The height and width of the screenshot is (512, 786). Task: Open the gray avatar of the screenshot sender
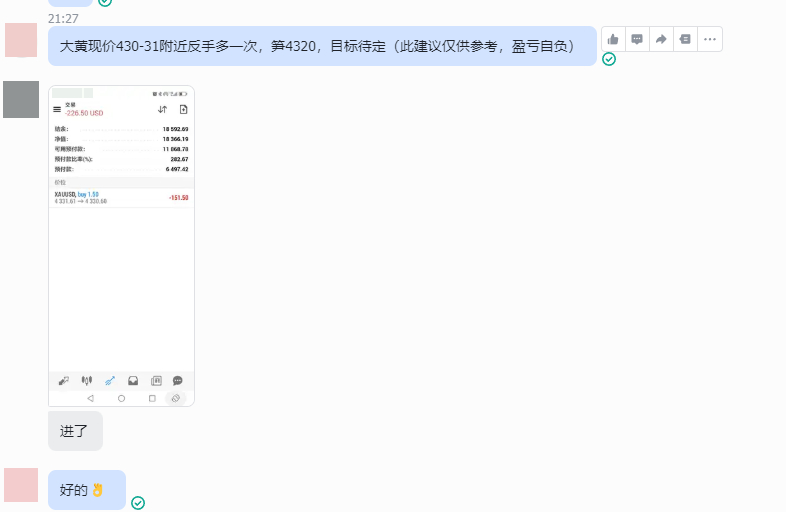21,99
